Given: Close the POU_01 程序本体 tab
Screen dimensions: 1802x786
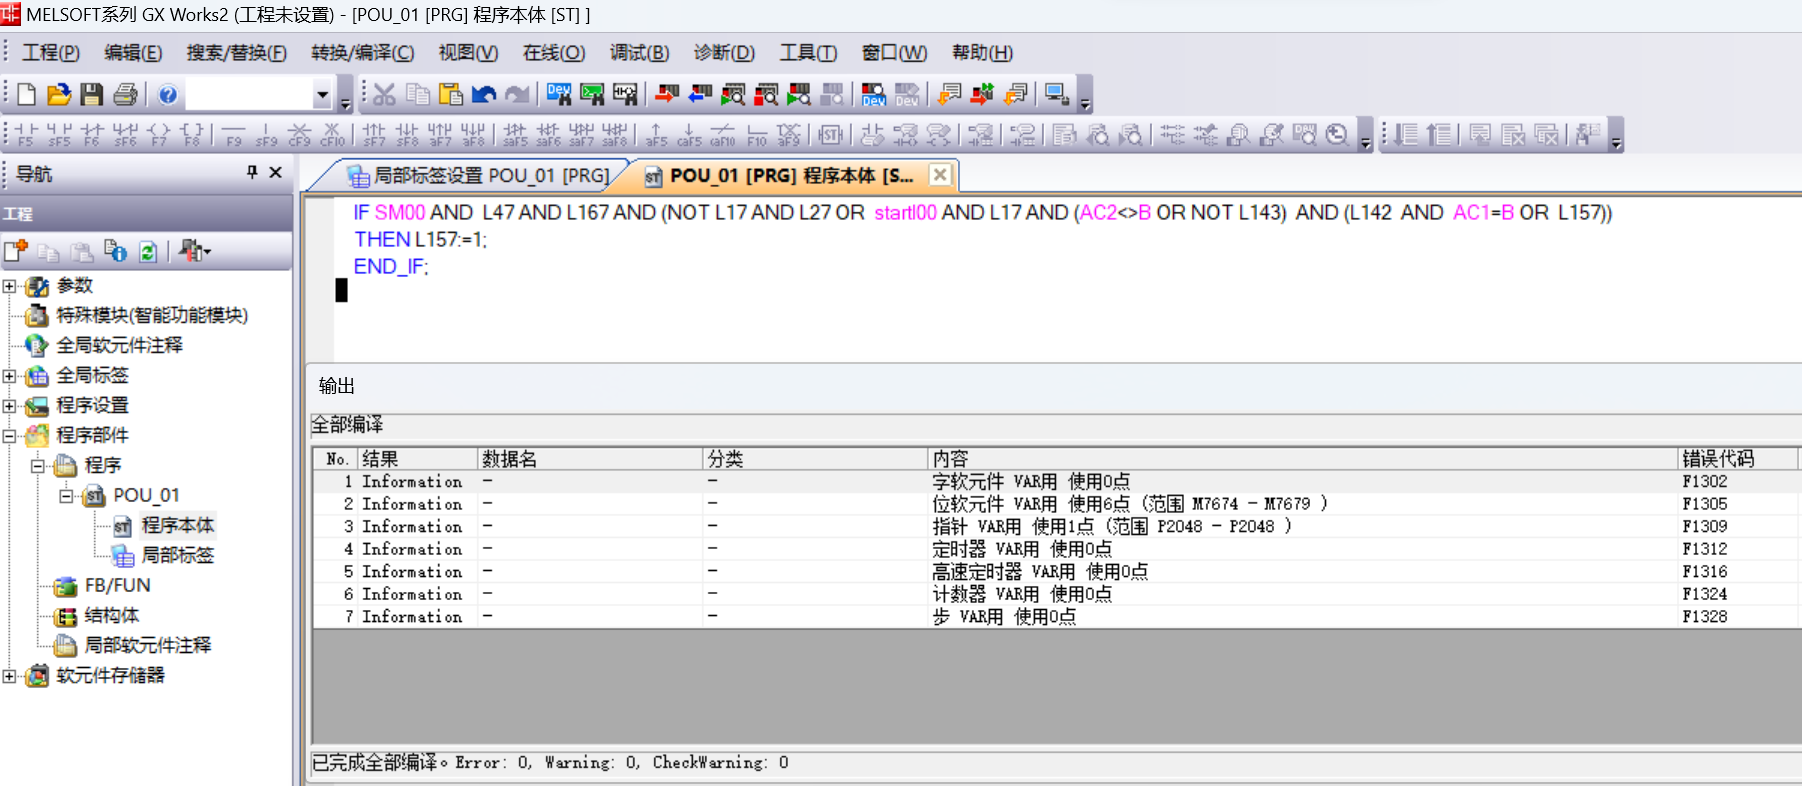Looking at the screenshot, I should click(940, 175).
